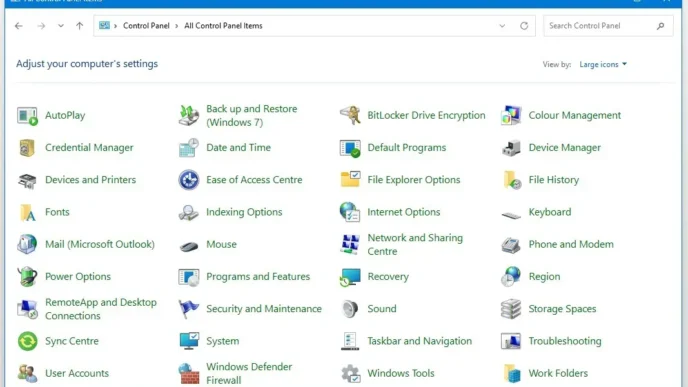The width and height of the screenshot is (688, 387).
Task: Click the Default Programs icon
Action: (x=350, y=148)
